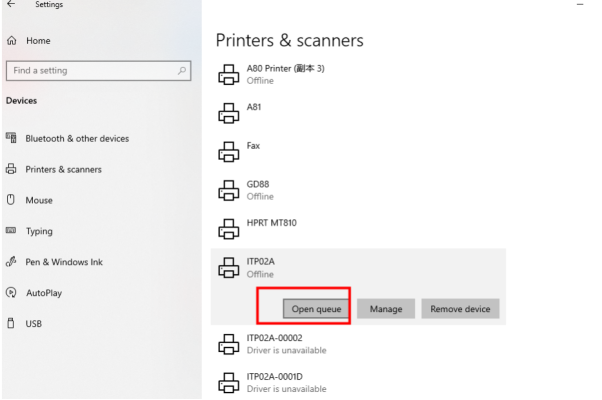This screenshot has height=400, width=602.
Task: Click the Fax printer icon
Action: (228, 152)
